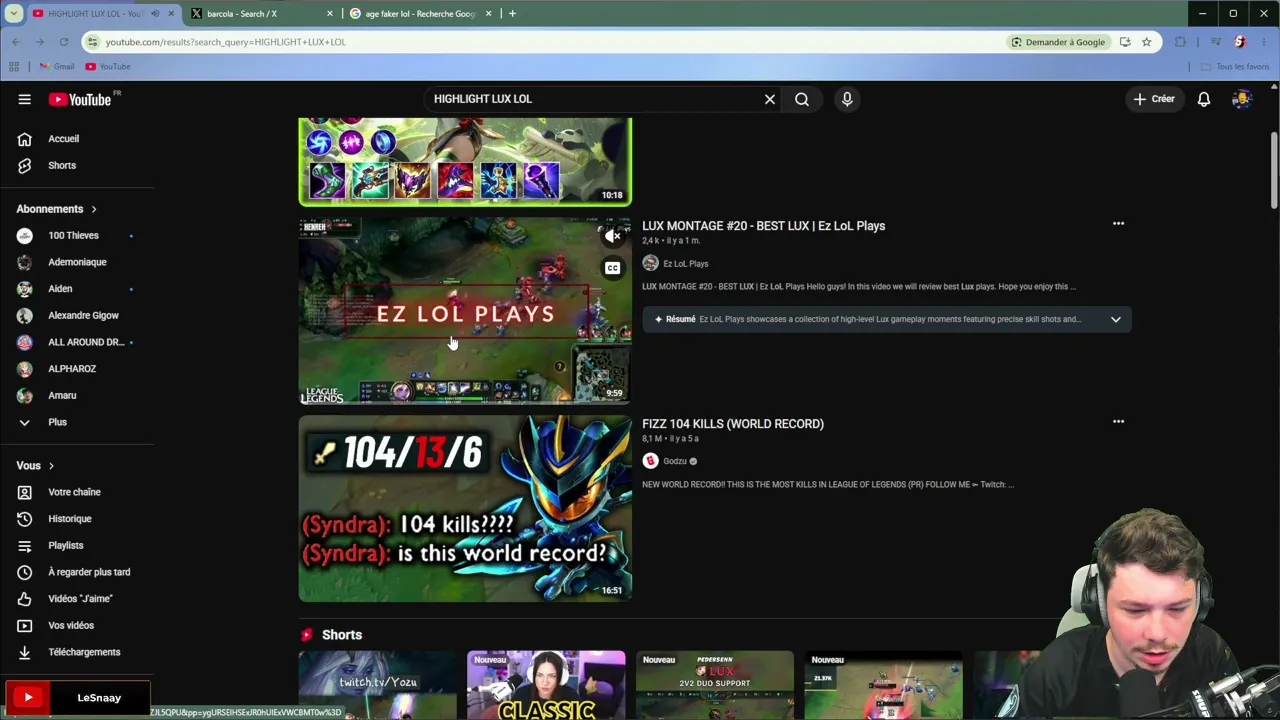
Task: Open a new browser tab
Action: 512,14
